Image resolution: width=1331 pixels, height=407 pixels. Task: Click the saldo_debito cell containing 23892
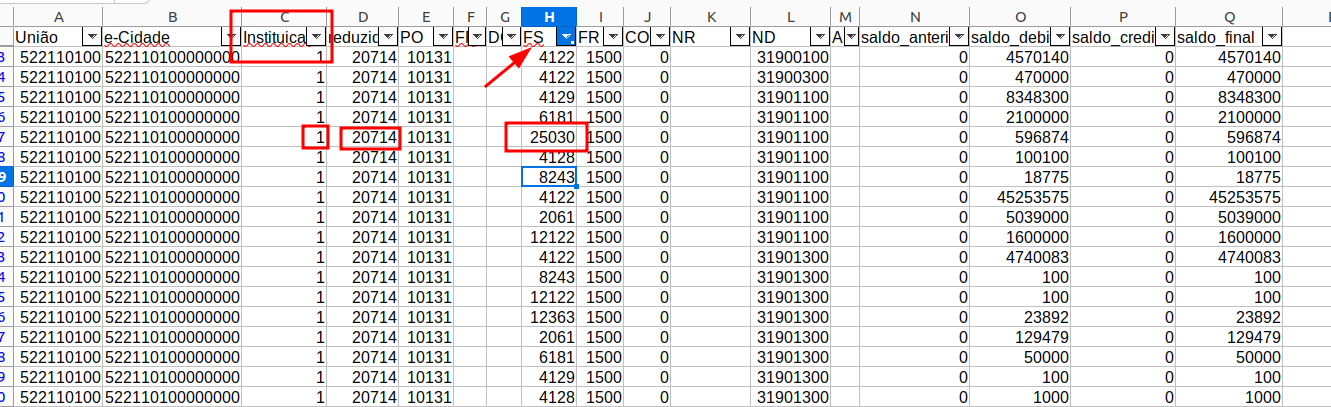pyautogui.click(x=1020, y=317)
